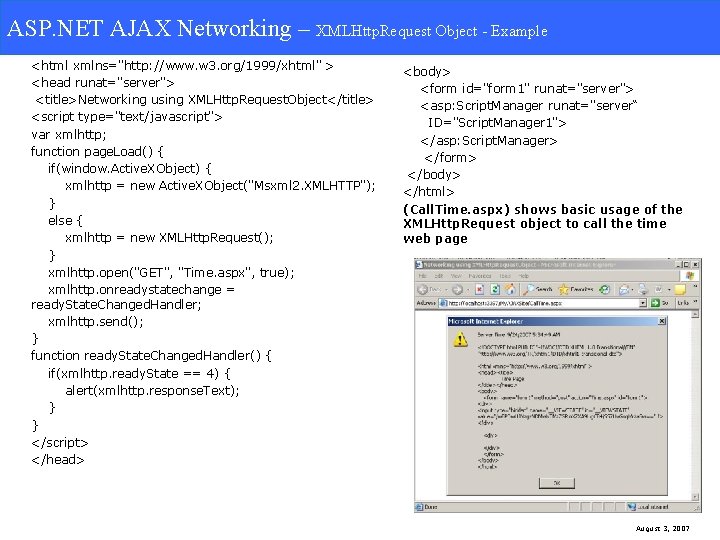Click the Refresh icon in browser toolbar
720x540 pixels.
pyautogui.click(x=495, y=289)
